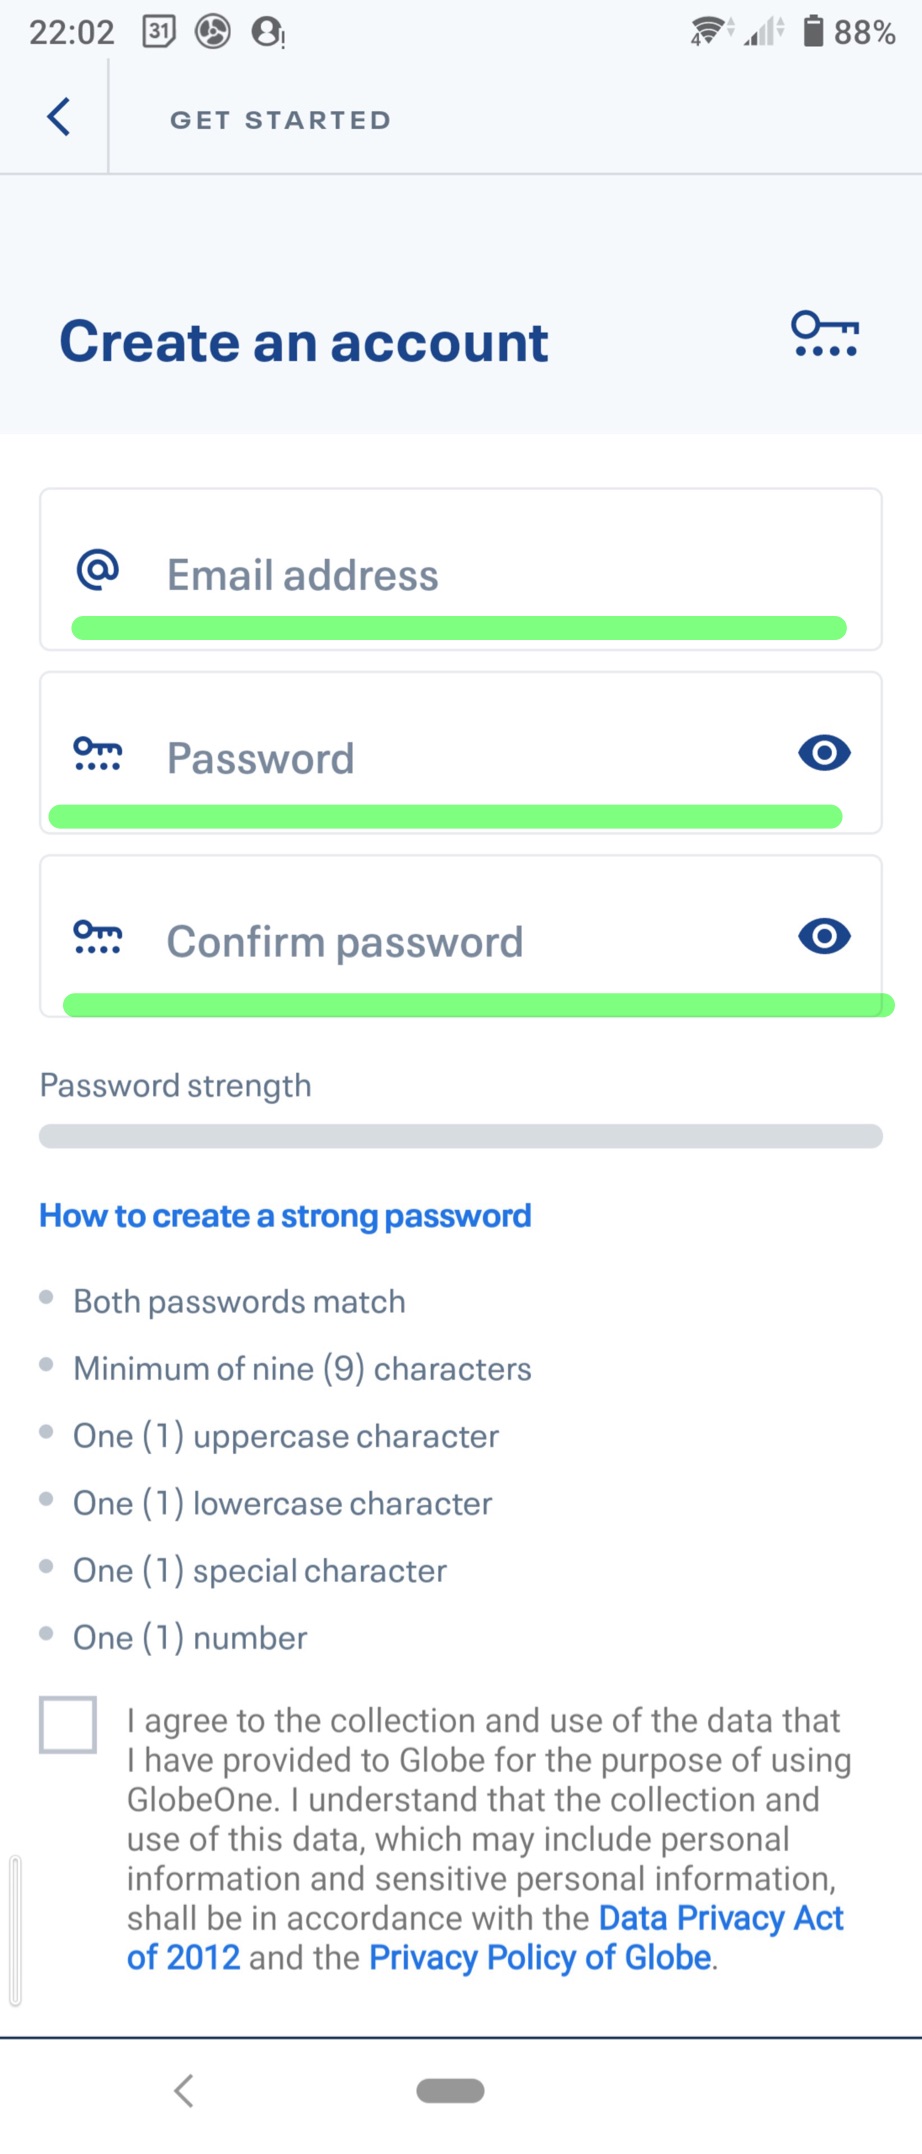Tap the GET STARTED header title
922x2154 pixels.
(x=280, y=120)
